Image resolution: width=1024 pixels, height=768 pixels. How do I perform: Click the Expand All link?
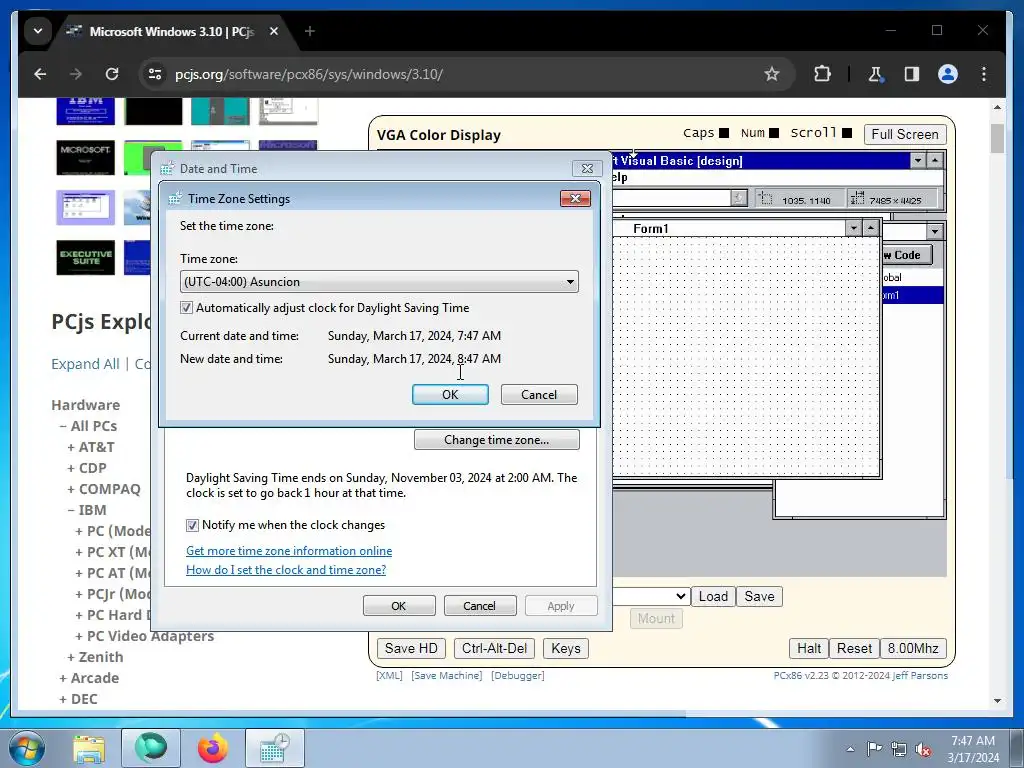tap(86, 364)
